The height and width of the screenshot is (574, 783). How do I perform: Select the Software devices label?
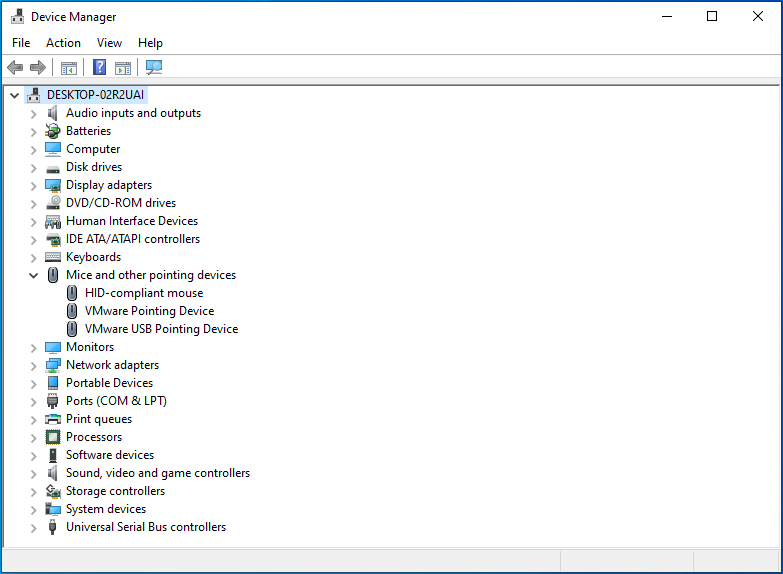point(110,455)
